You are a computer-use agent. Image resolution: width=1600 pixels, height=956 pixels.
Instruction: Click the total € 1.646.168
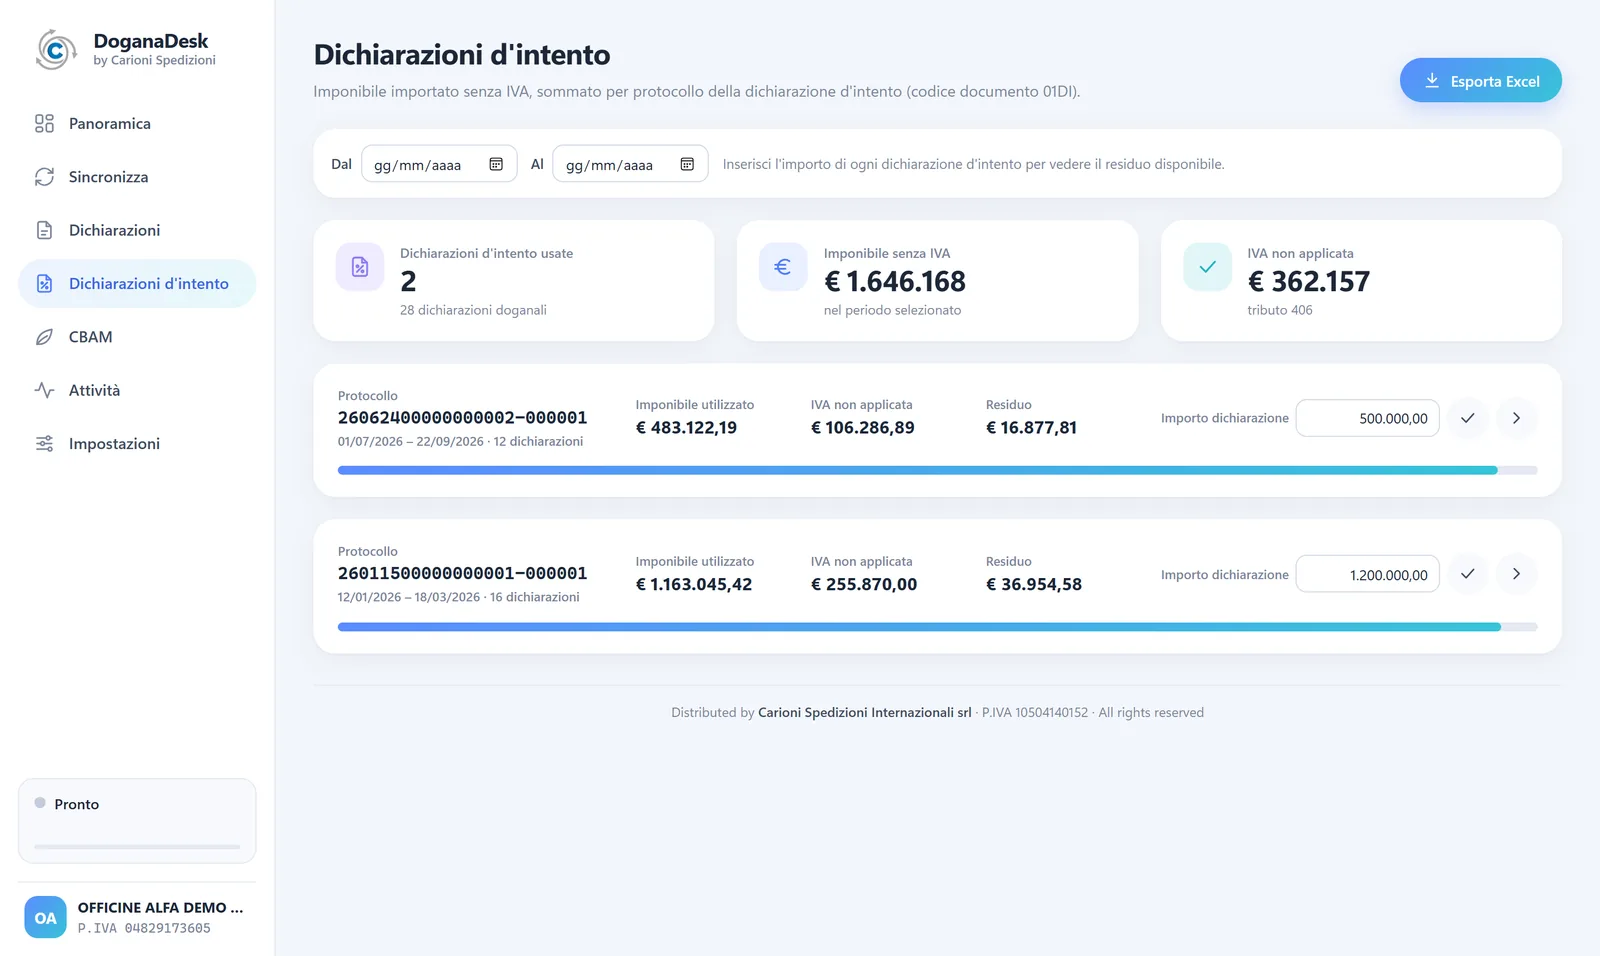point(895,282)
